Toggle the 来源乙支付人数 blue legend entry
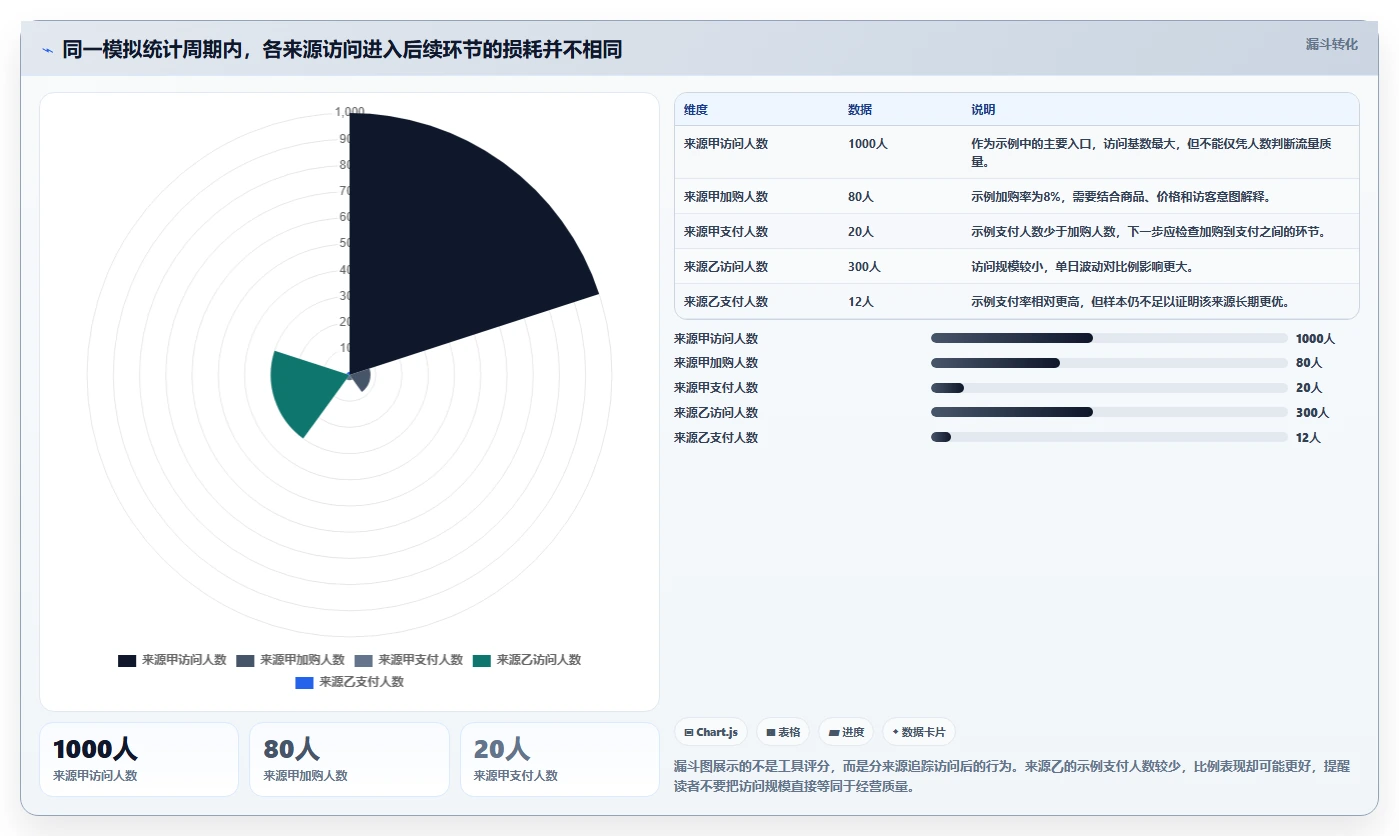The image size is (1399, 836). click(349, 682)
